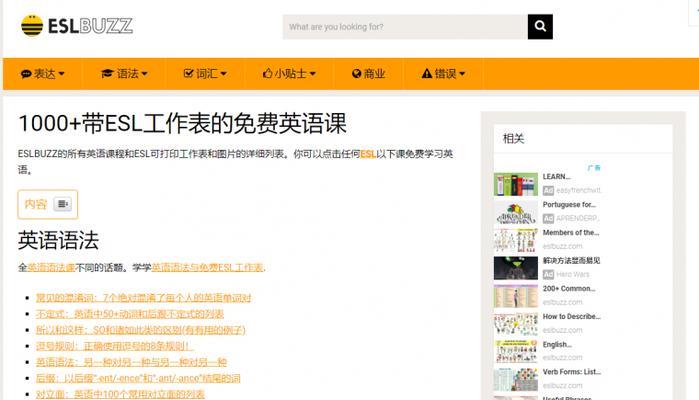
Task: Open the 英语语法 另一种对另一种 link
Action: tap(132, 362)
